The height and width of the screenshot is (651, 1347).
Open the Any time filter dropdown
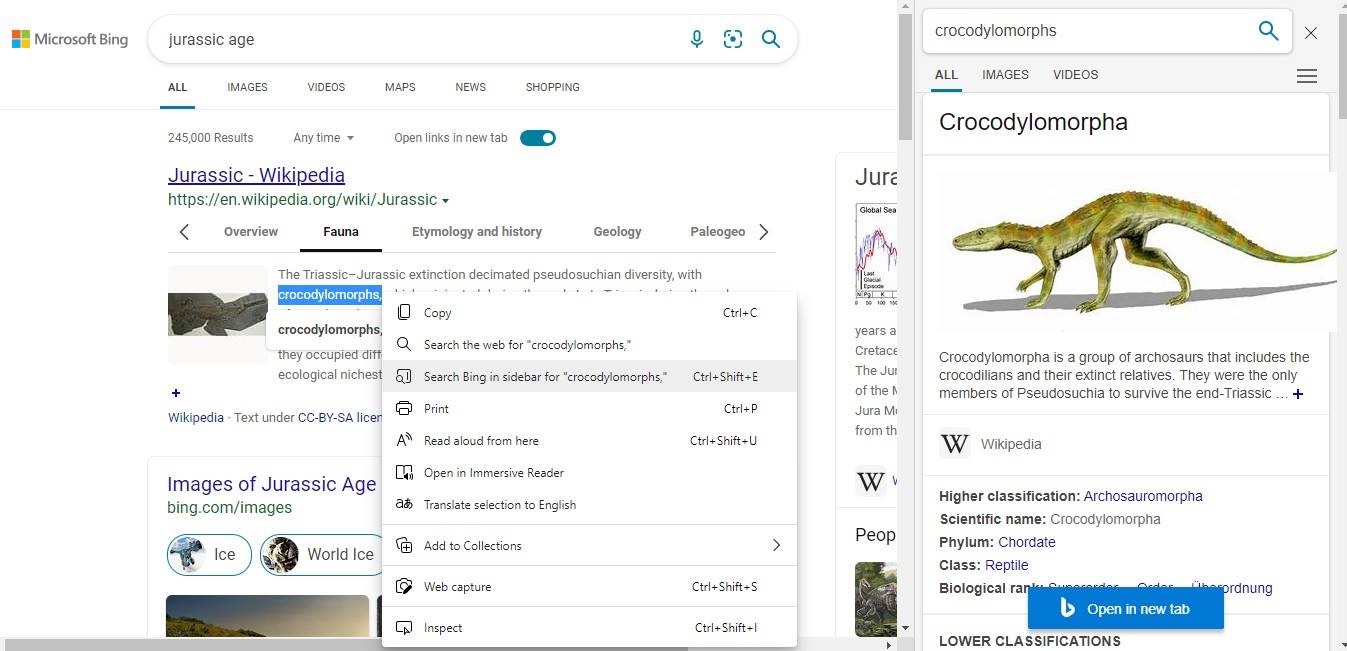323,137
